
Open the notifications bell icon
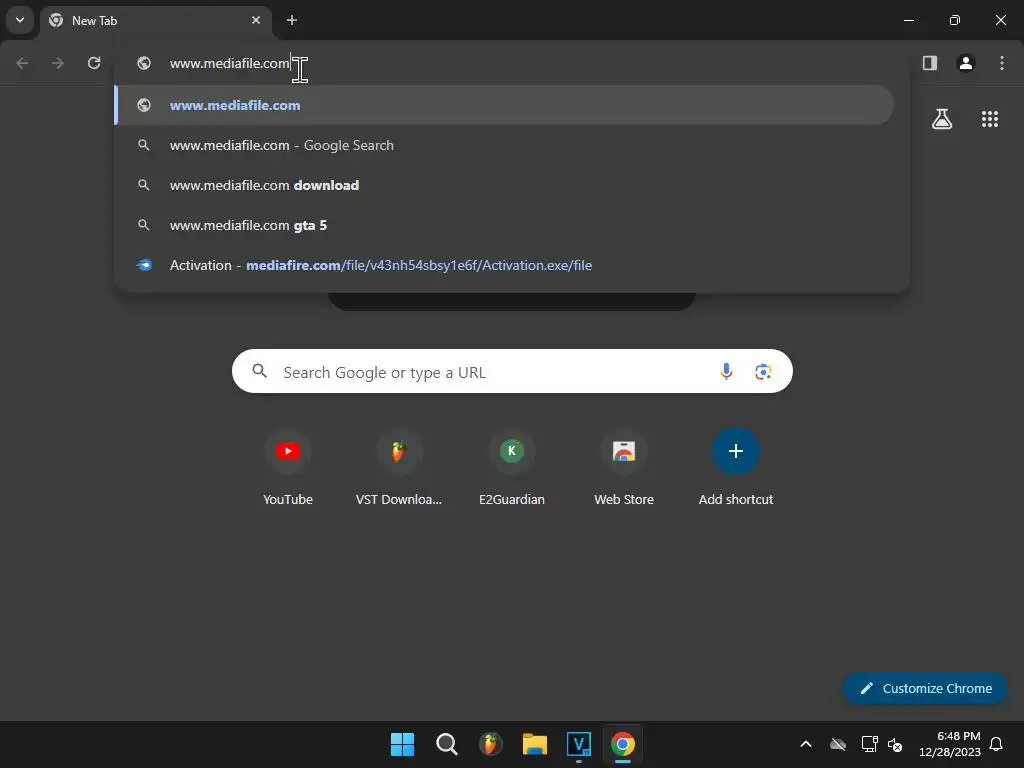click(997, 744)
